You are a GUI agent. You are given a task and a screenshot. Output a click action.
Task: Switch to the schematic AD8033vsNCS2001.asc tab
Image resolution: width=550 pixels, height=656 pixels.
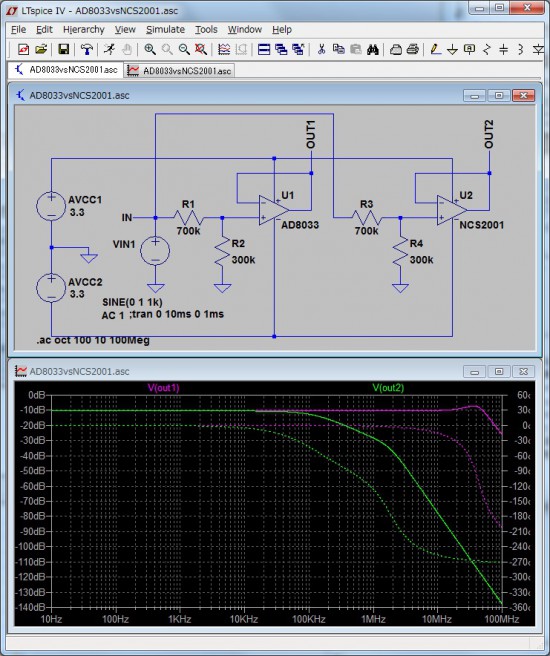(x=66, y=70)
